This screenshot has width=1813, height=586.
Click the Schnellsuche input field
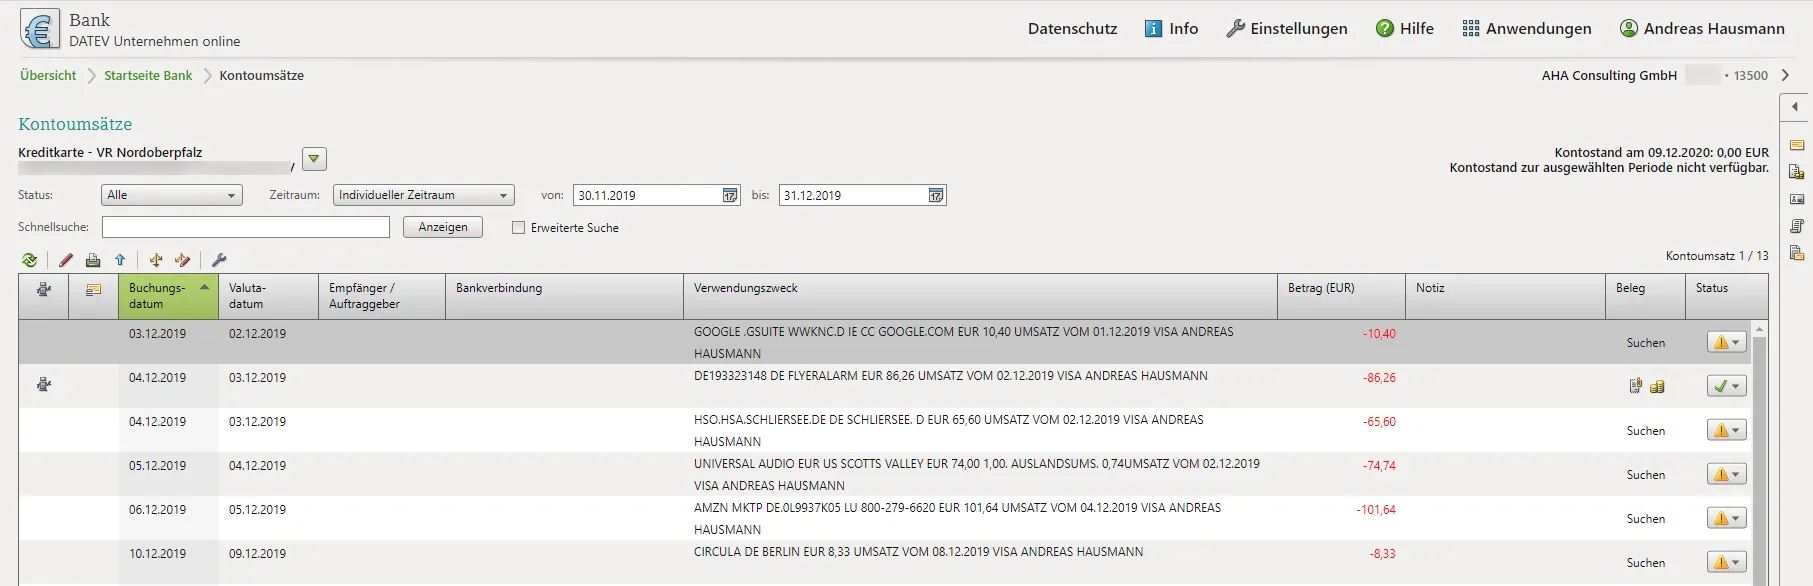point(246,227)
